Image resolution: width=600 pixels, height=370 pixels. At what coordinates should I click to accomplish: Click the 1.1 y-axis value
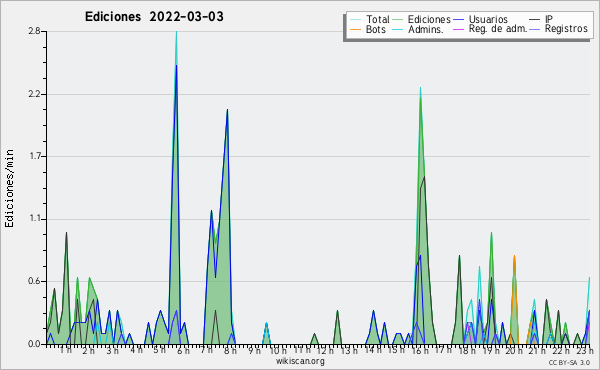[x=34, y=219]
